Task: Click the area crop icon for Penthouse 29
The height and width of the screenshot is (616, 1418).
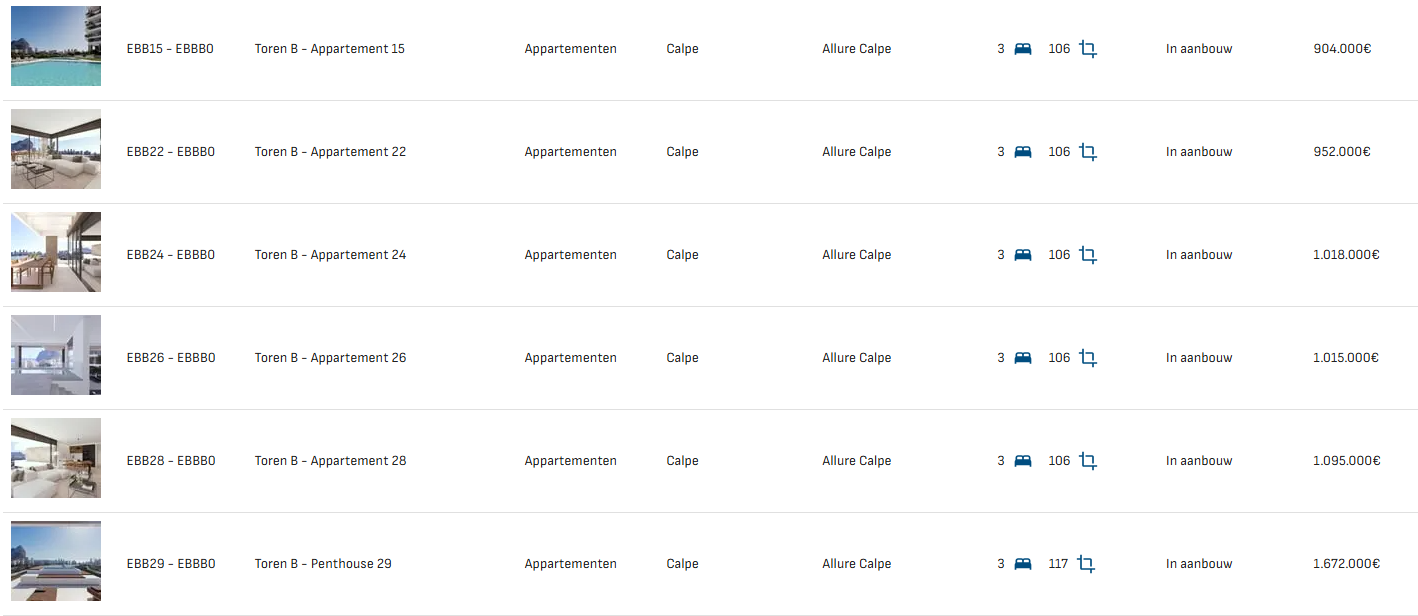Action: pyautogui.click(x=1086, y=564)
